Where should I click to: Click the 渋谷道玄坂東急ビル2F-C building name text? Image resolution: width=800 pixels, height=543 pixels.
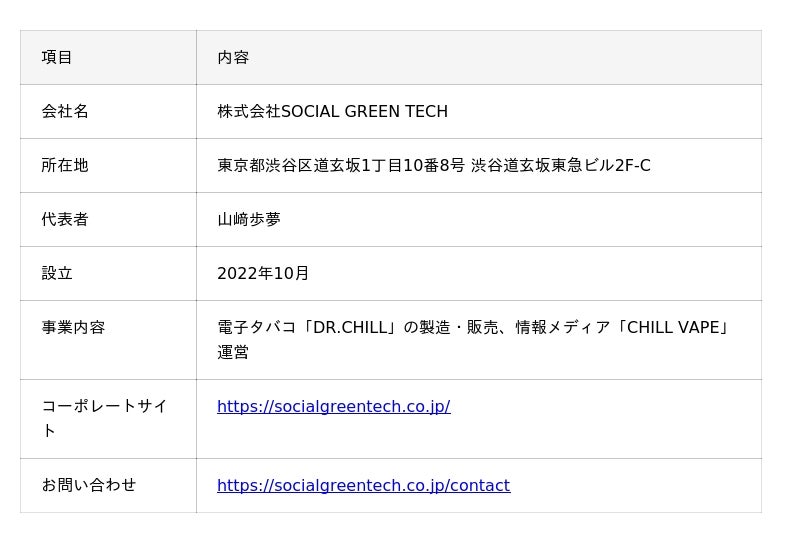click(561, 165)
